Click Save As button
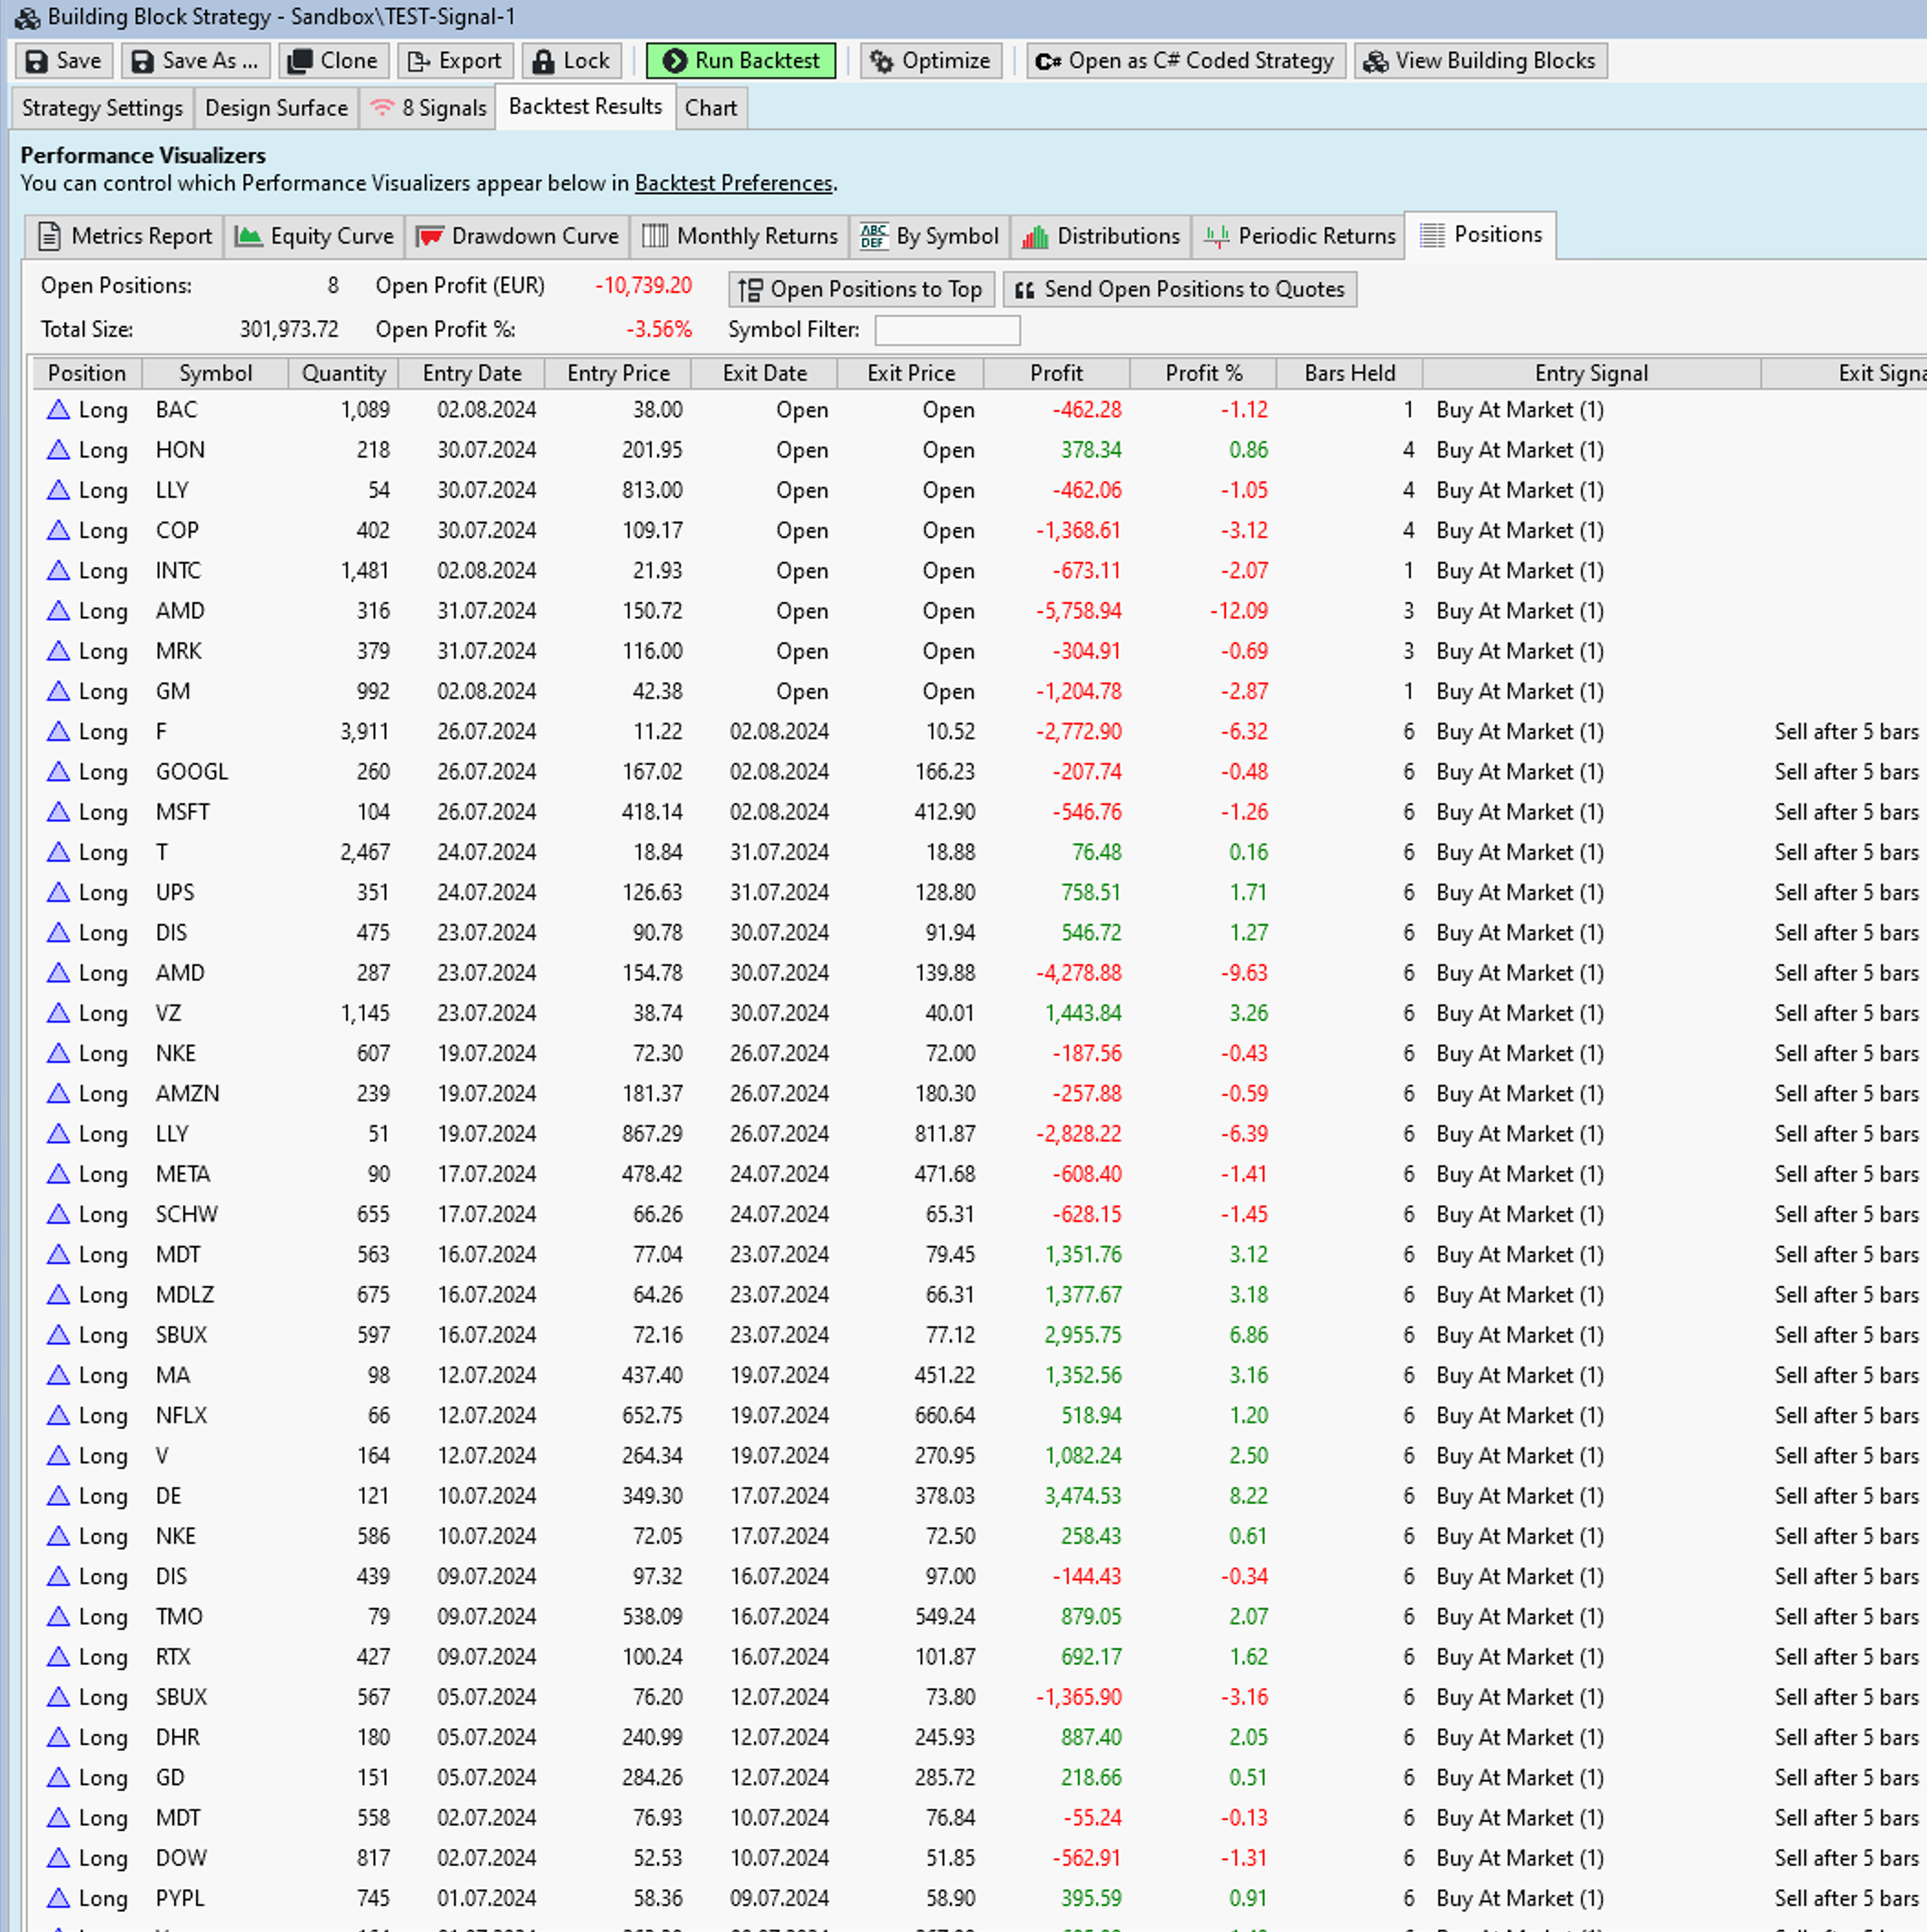This screenshot has width=1927, height=1932. (x=196, y=61)
